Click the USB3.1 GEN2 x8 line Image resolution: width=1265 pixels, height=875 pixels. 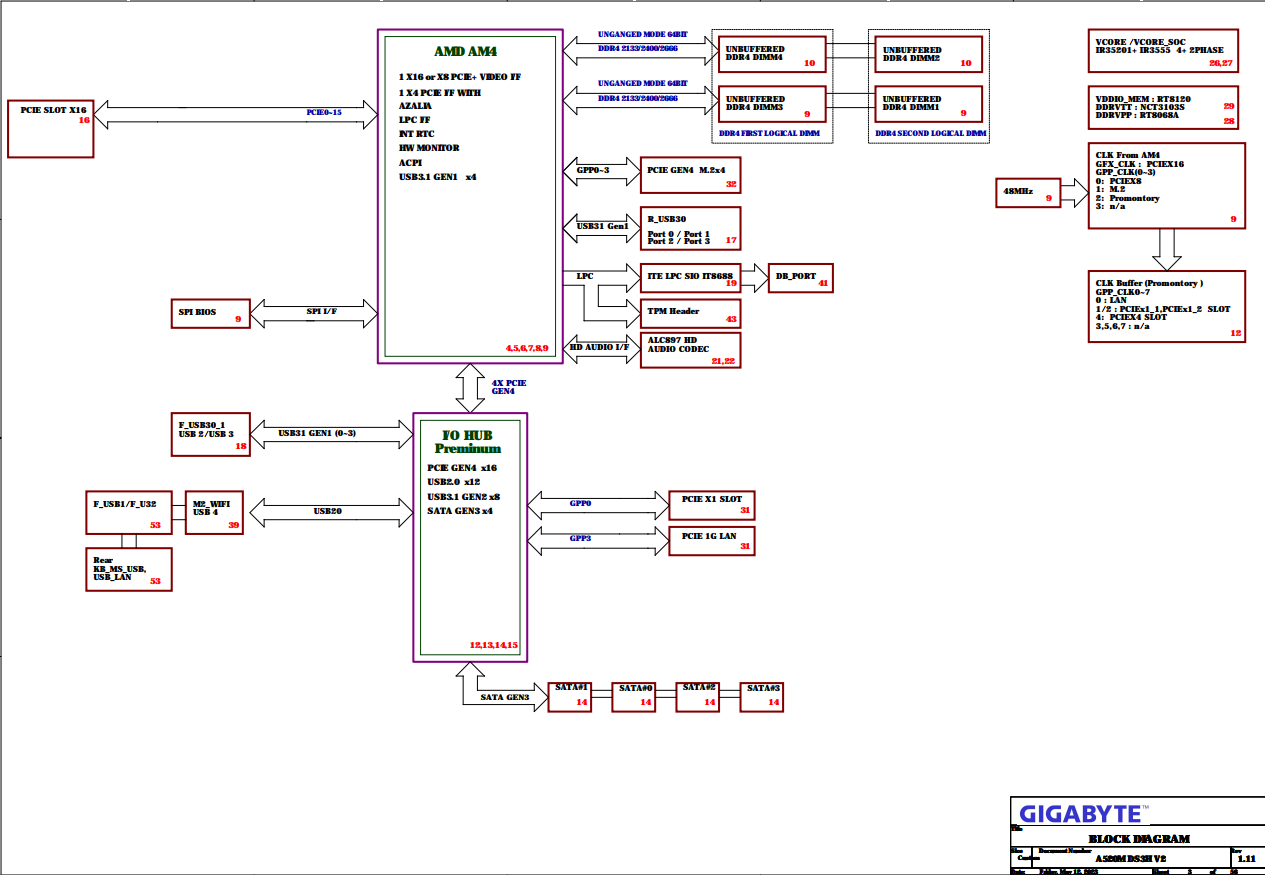pyautogui.click(x=463, y=497)
